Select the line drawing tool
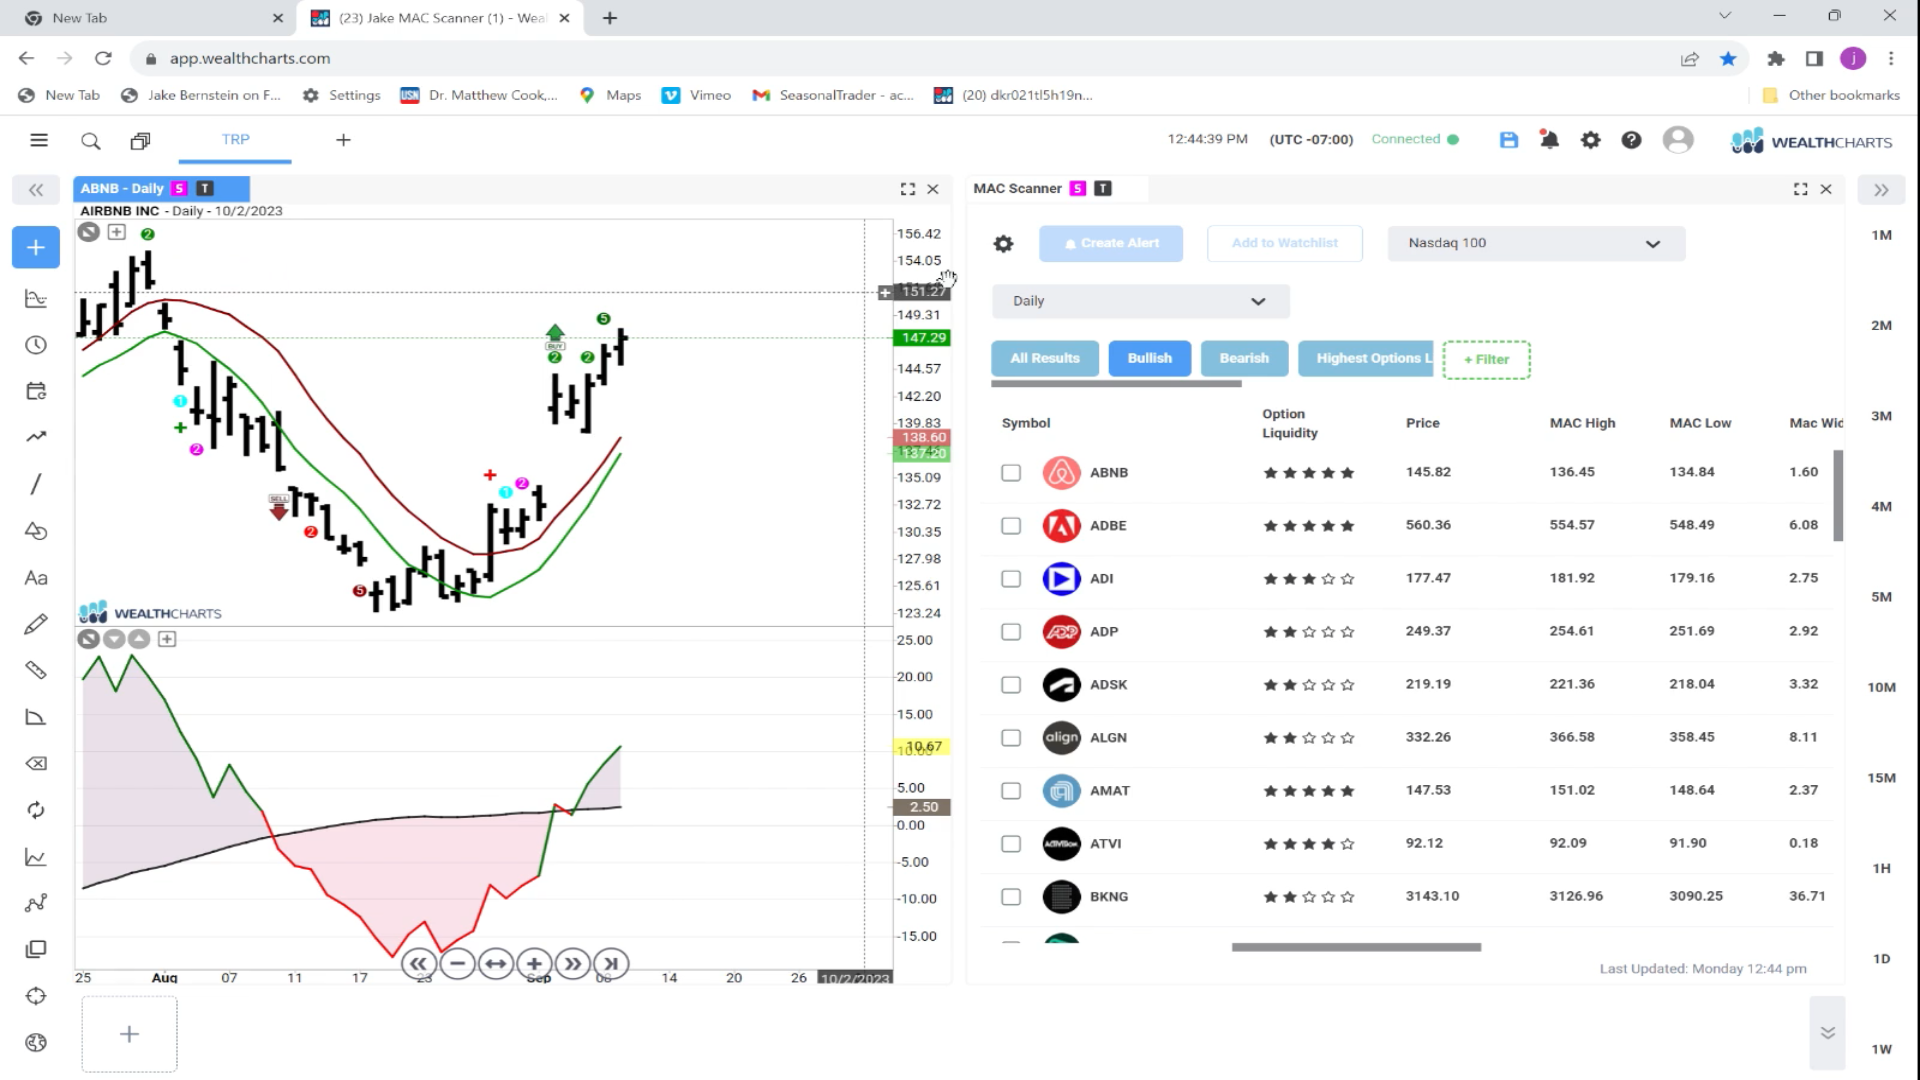 point(36,484)
